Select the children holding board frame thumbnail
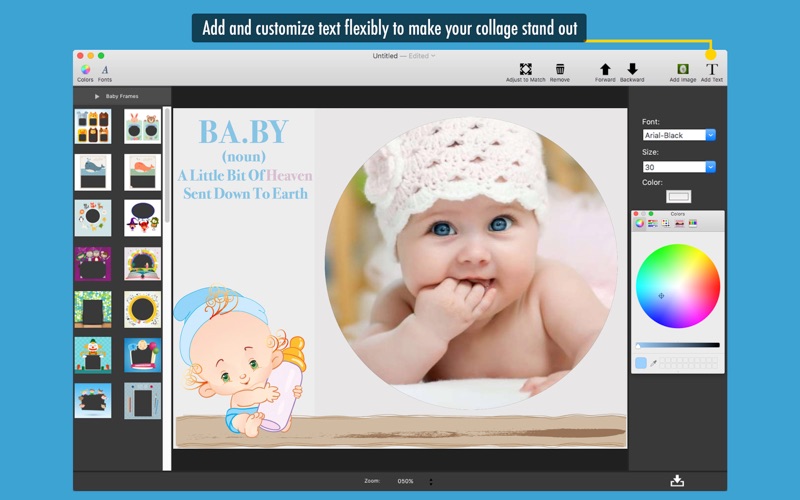This screenshot has width=800, height=500. pyautogui.click(x=93, y=401)
